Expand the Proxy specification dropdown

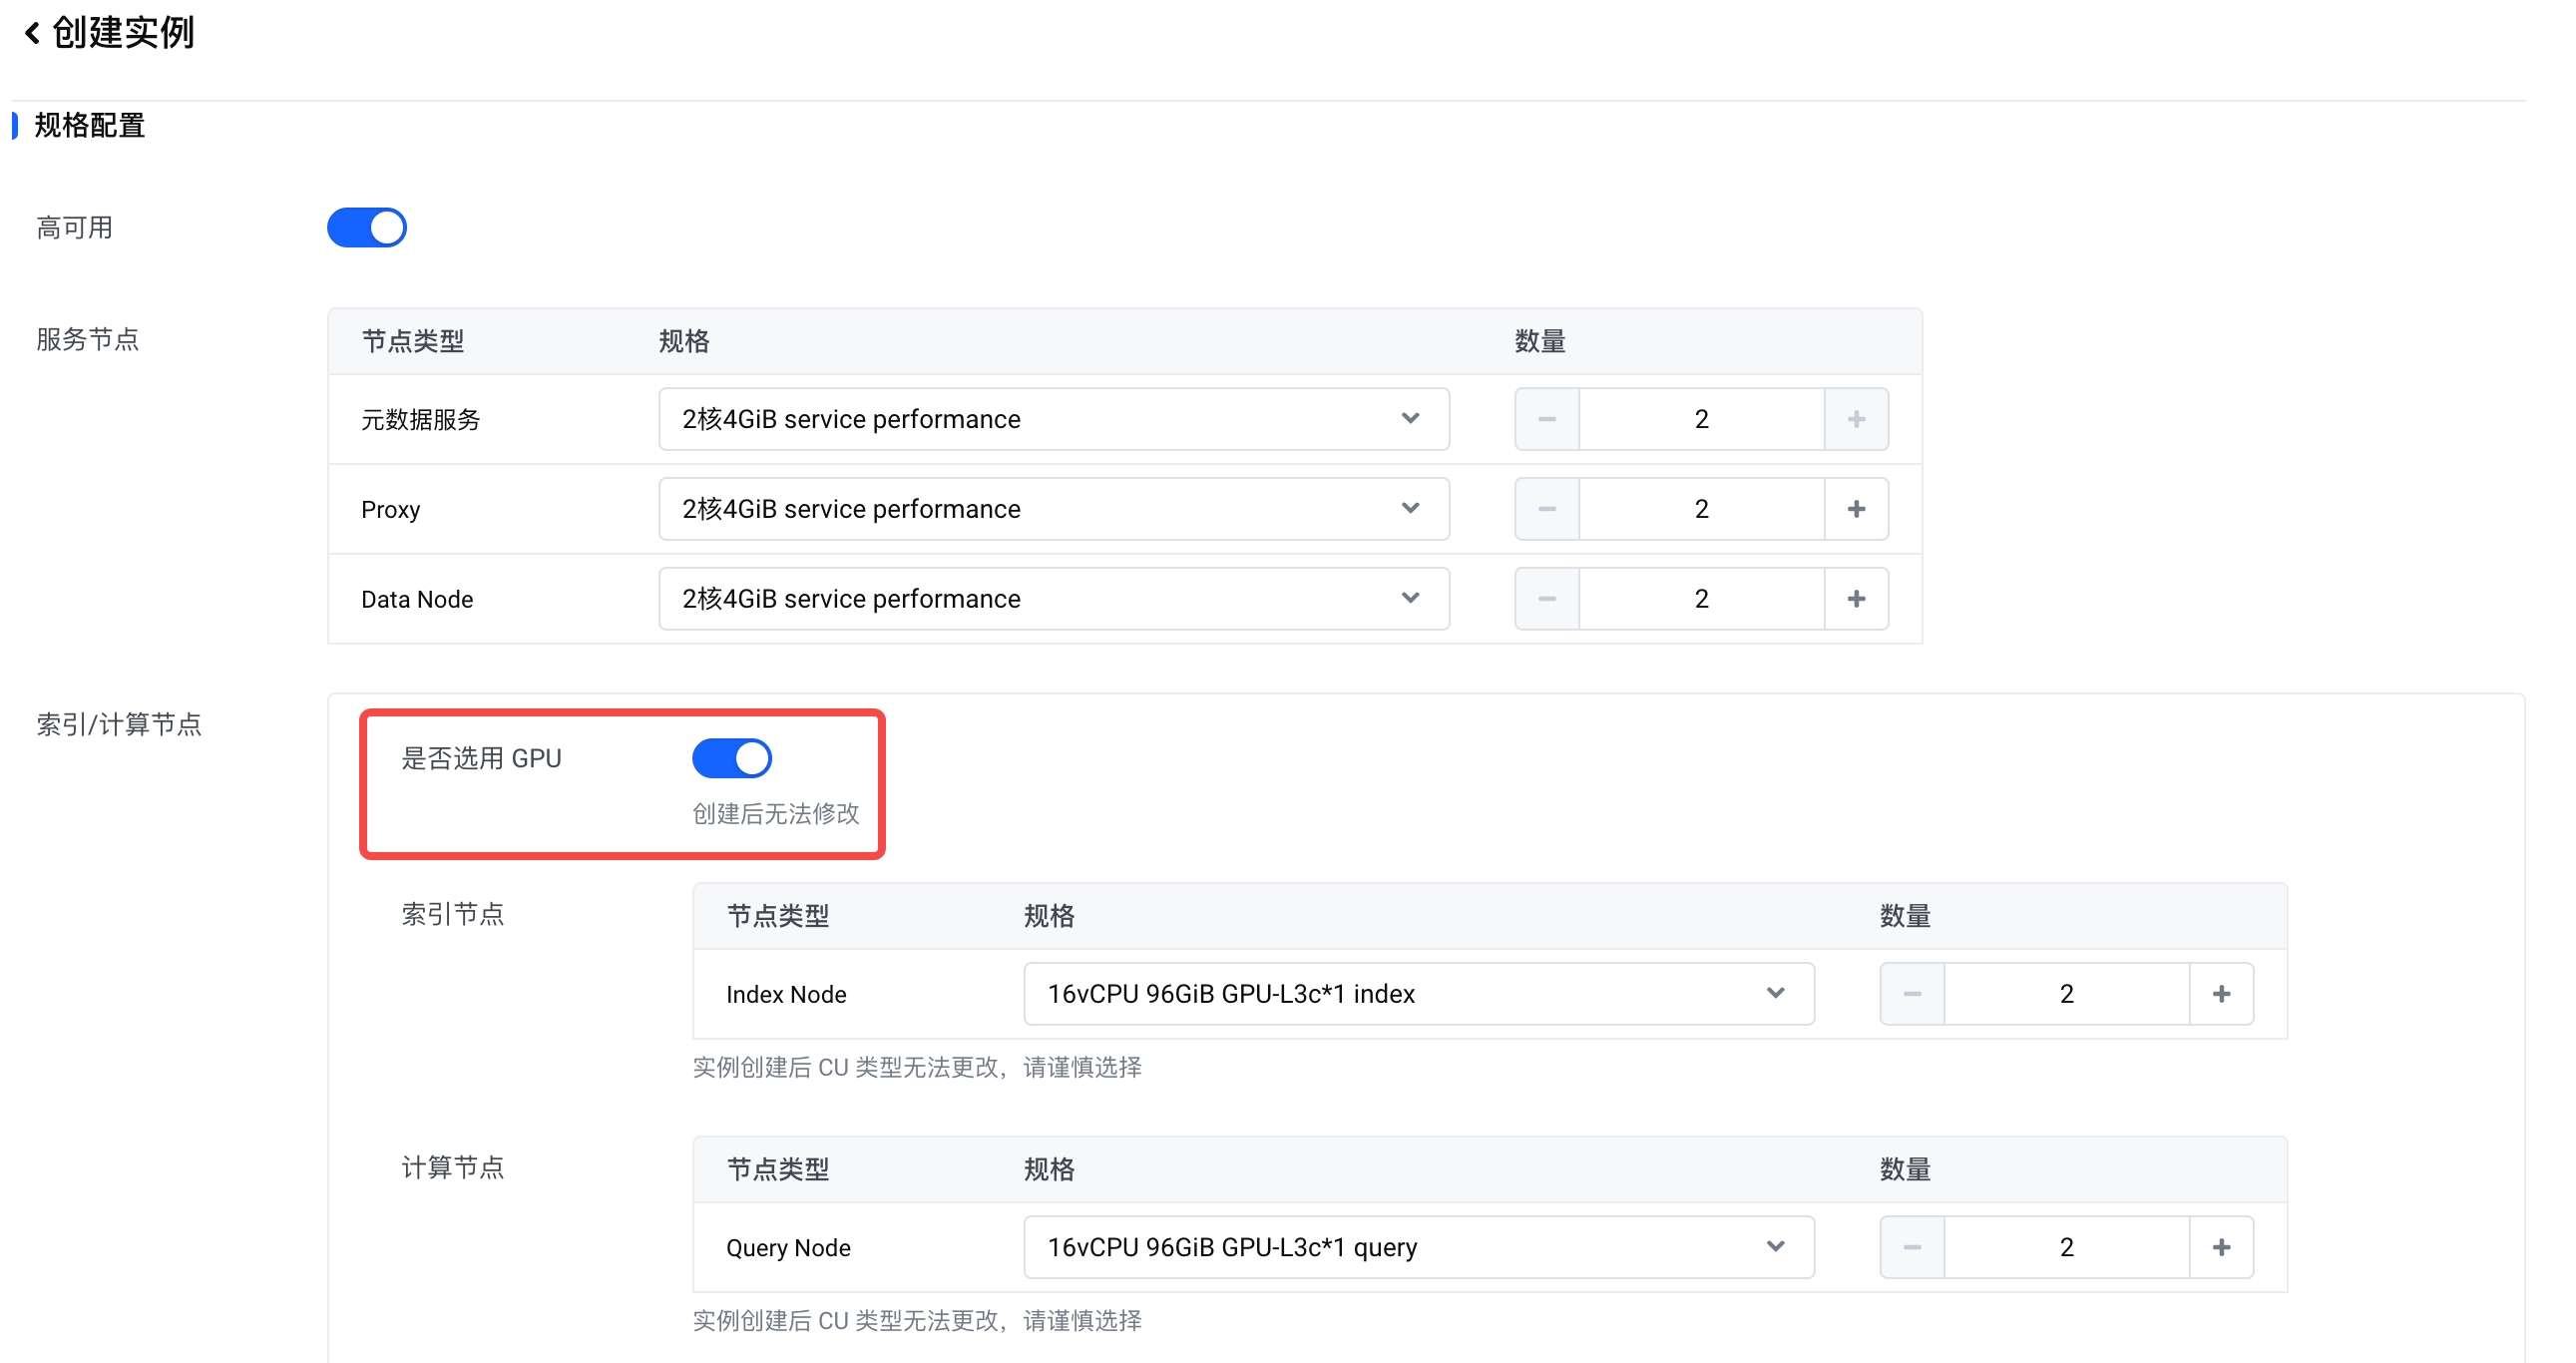click(x=1053, y=509)
